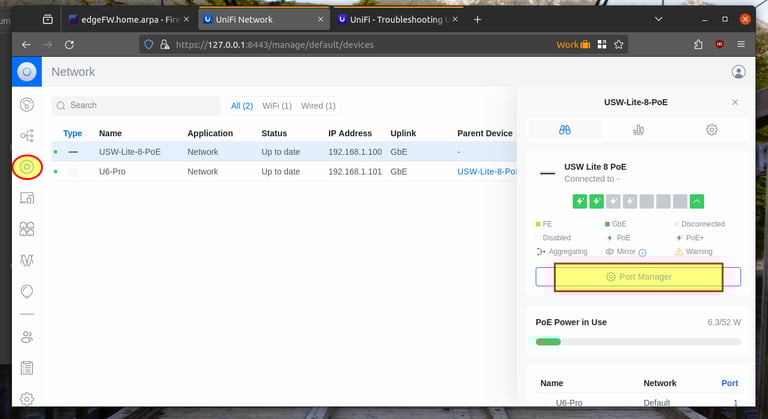Filter devices by All (2)
Screen dimensions: 768x419
[x=241, y=106]
